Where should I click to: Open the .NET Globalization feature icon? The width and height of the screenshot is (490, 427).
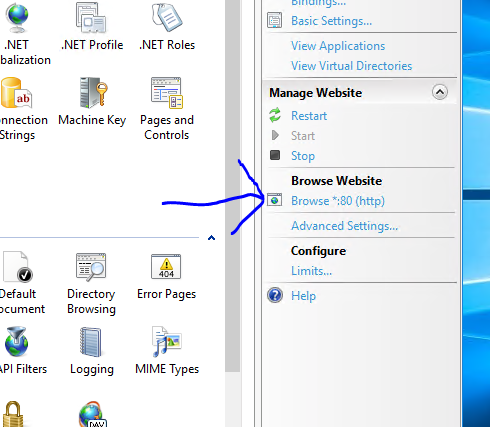pos(17,18)
